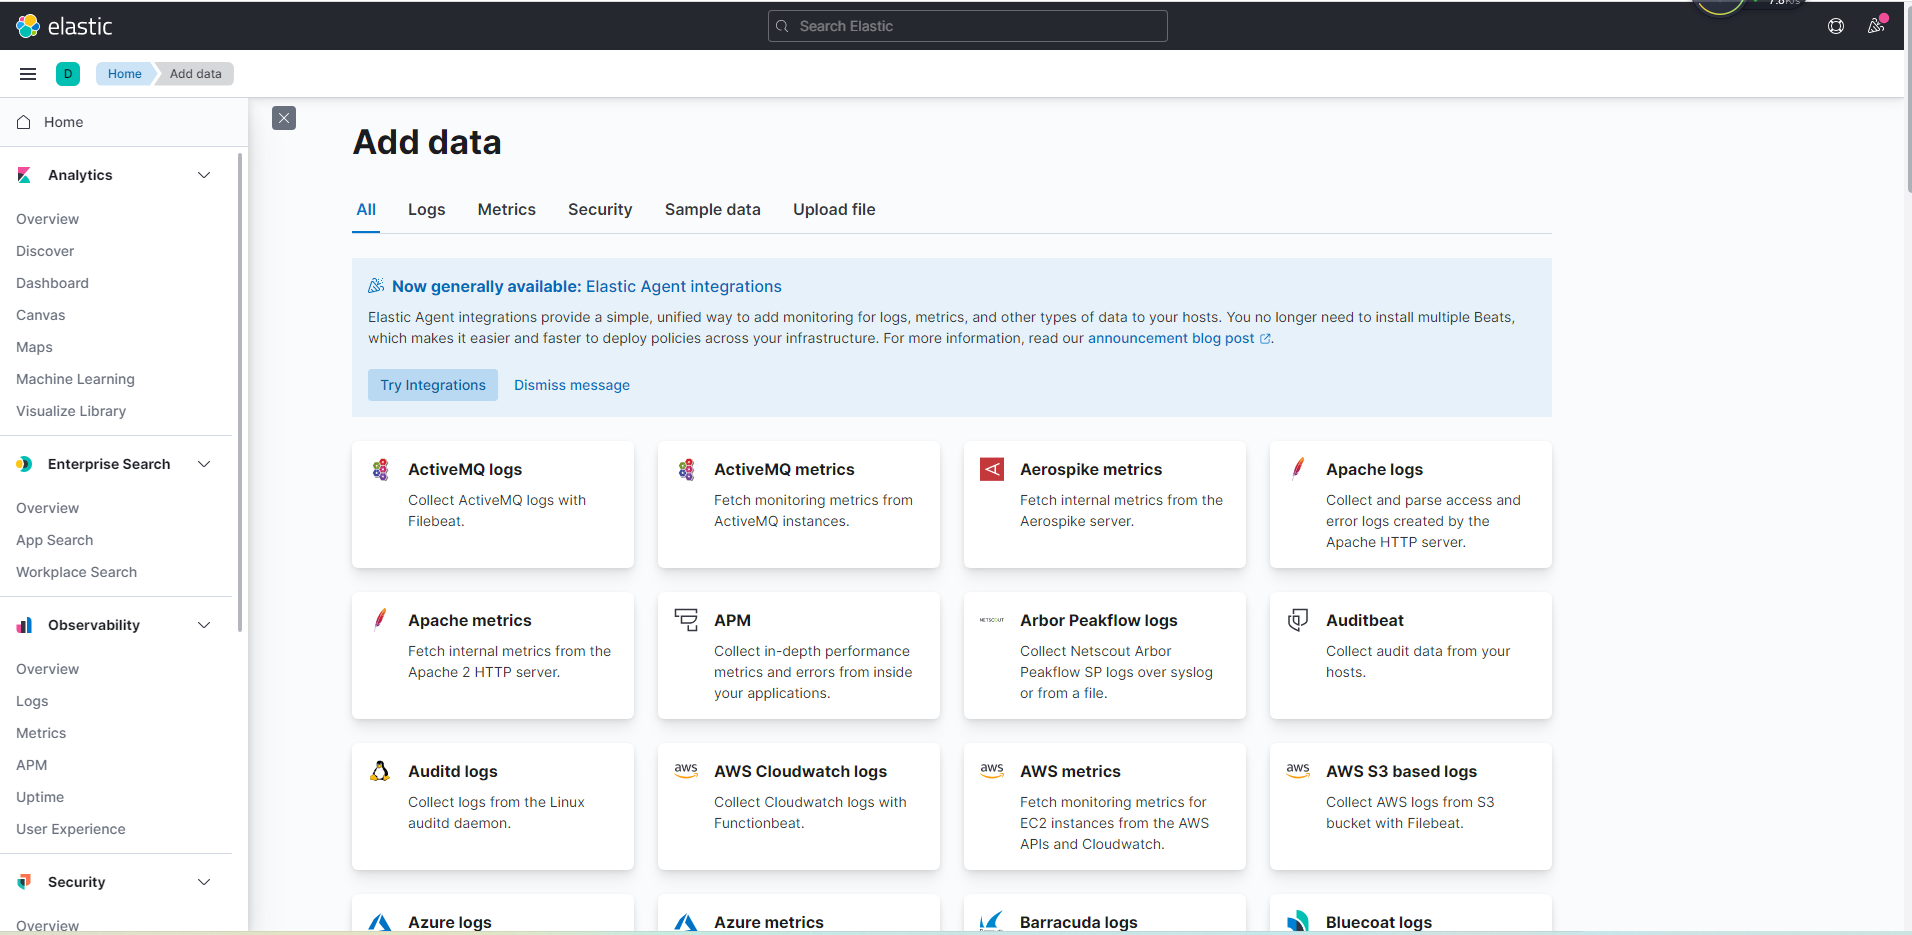Collapse the Enterprise Search section chevron
This screenshot has width=1912, height=935.
(204, 464)
